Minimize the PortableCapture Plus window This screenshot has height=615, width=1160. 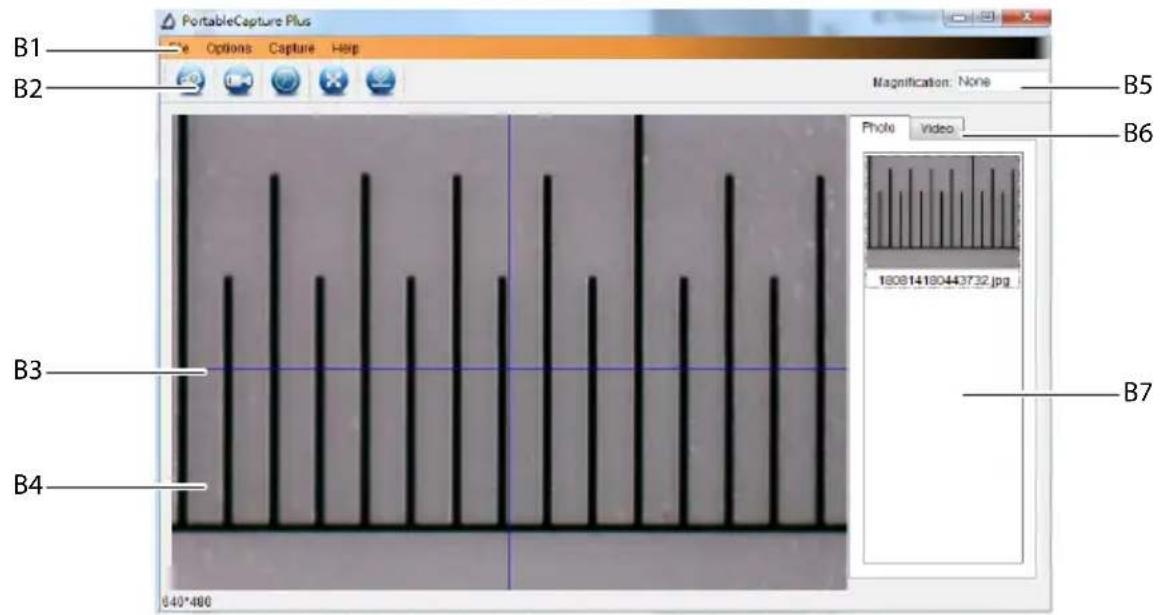(958, 17)
